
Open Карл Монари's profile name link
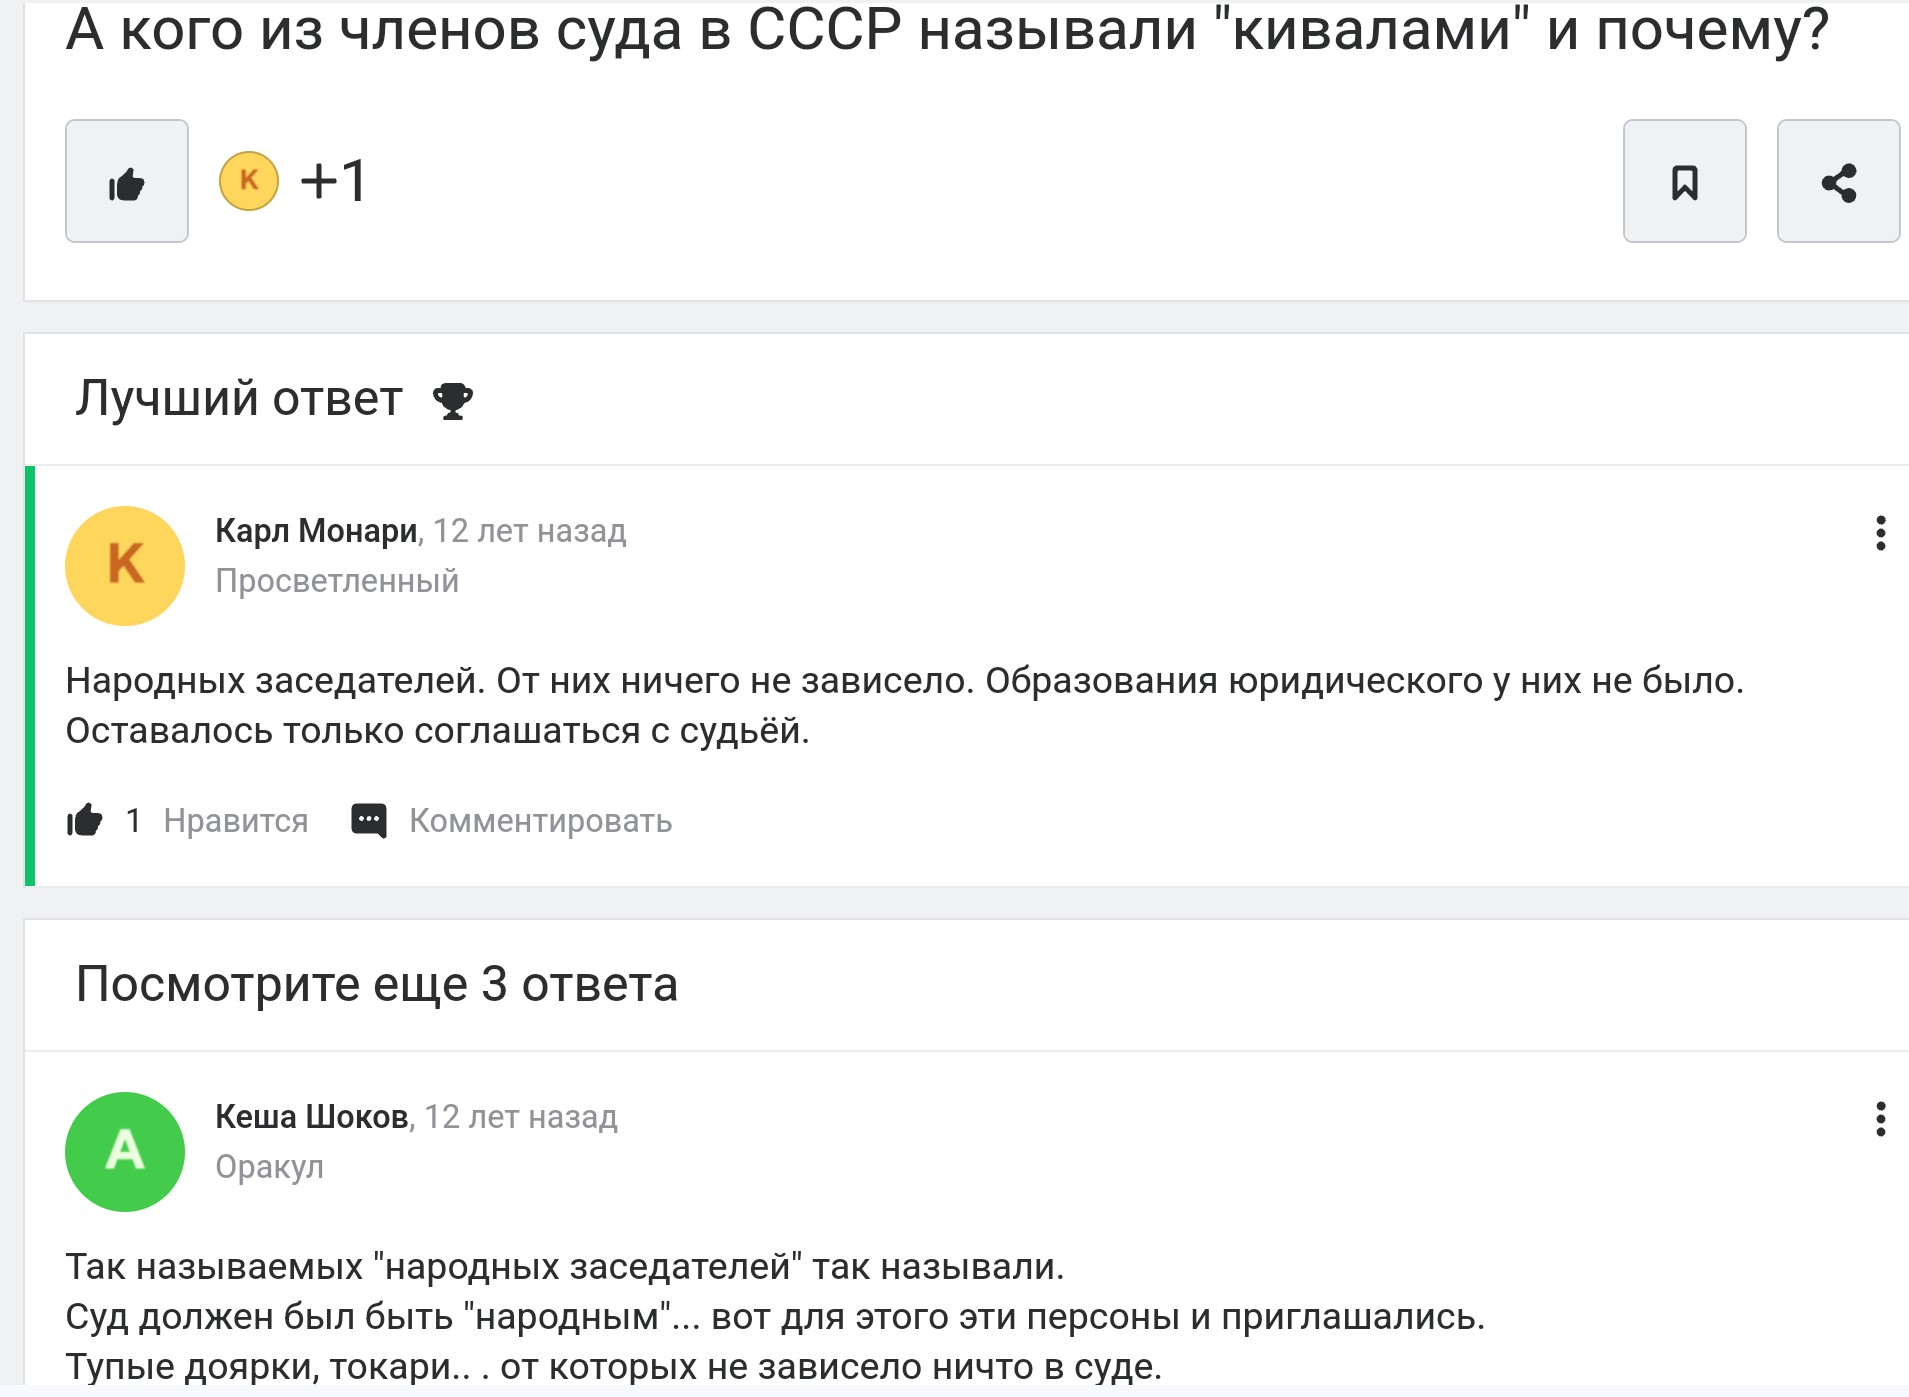click(x=317, y=531)
